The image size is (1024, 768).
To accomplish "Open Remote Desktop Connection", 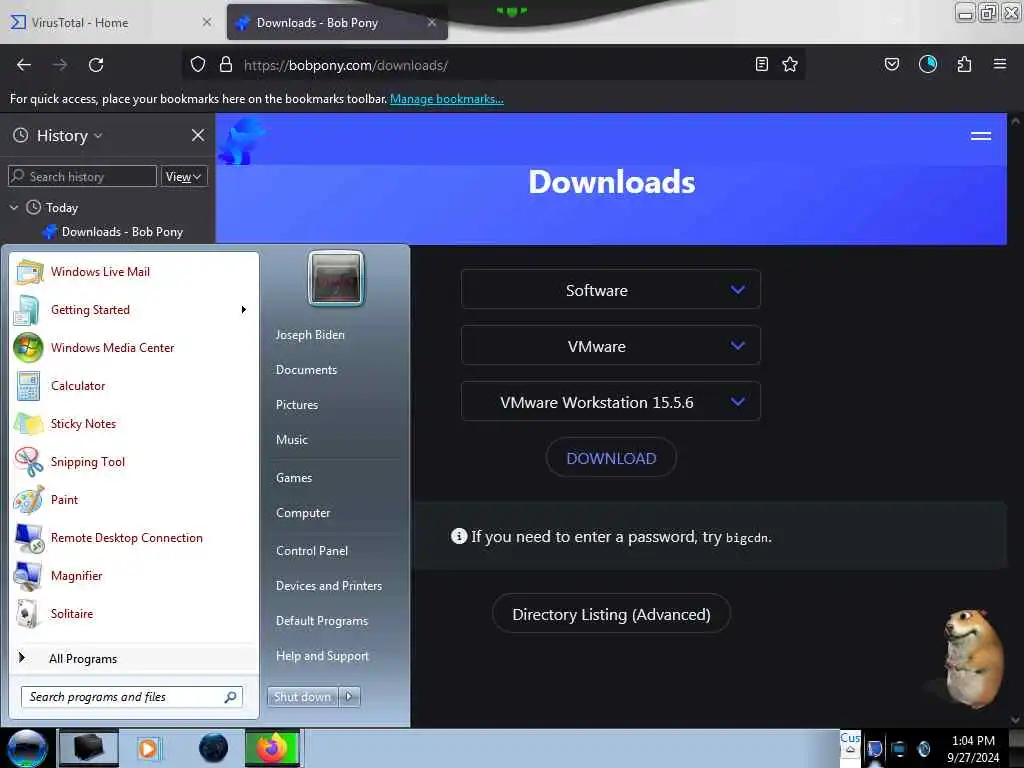I will point(134,537).
